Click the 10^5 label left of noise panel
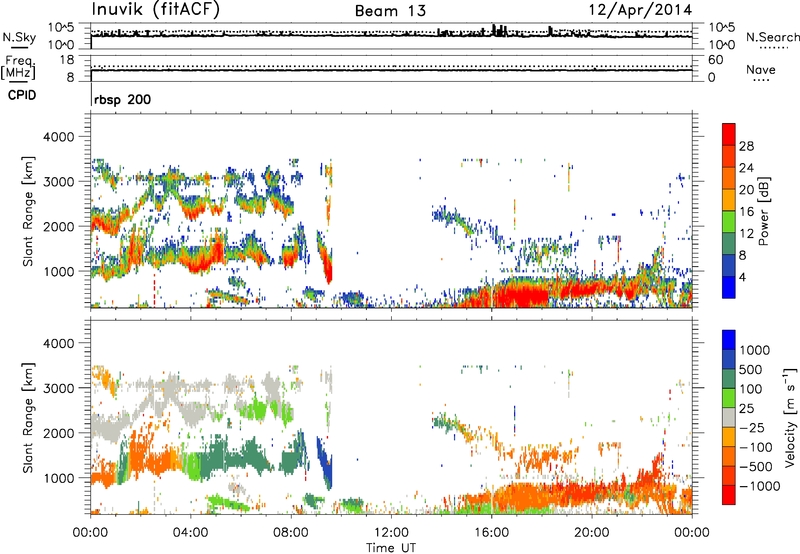The width and height of the screenshot is (800, 554). (61, 28)
